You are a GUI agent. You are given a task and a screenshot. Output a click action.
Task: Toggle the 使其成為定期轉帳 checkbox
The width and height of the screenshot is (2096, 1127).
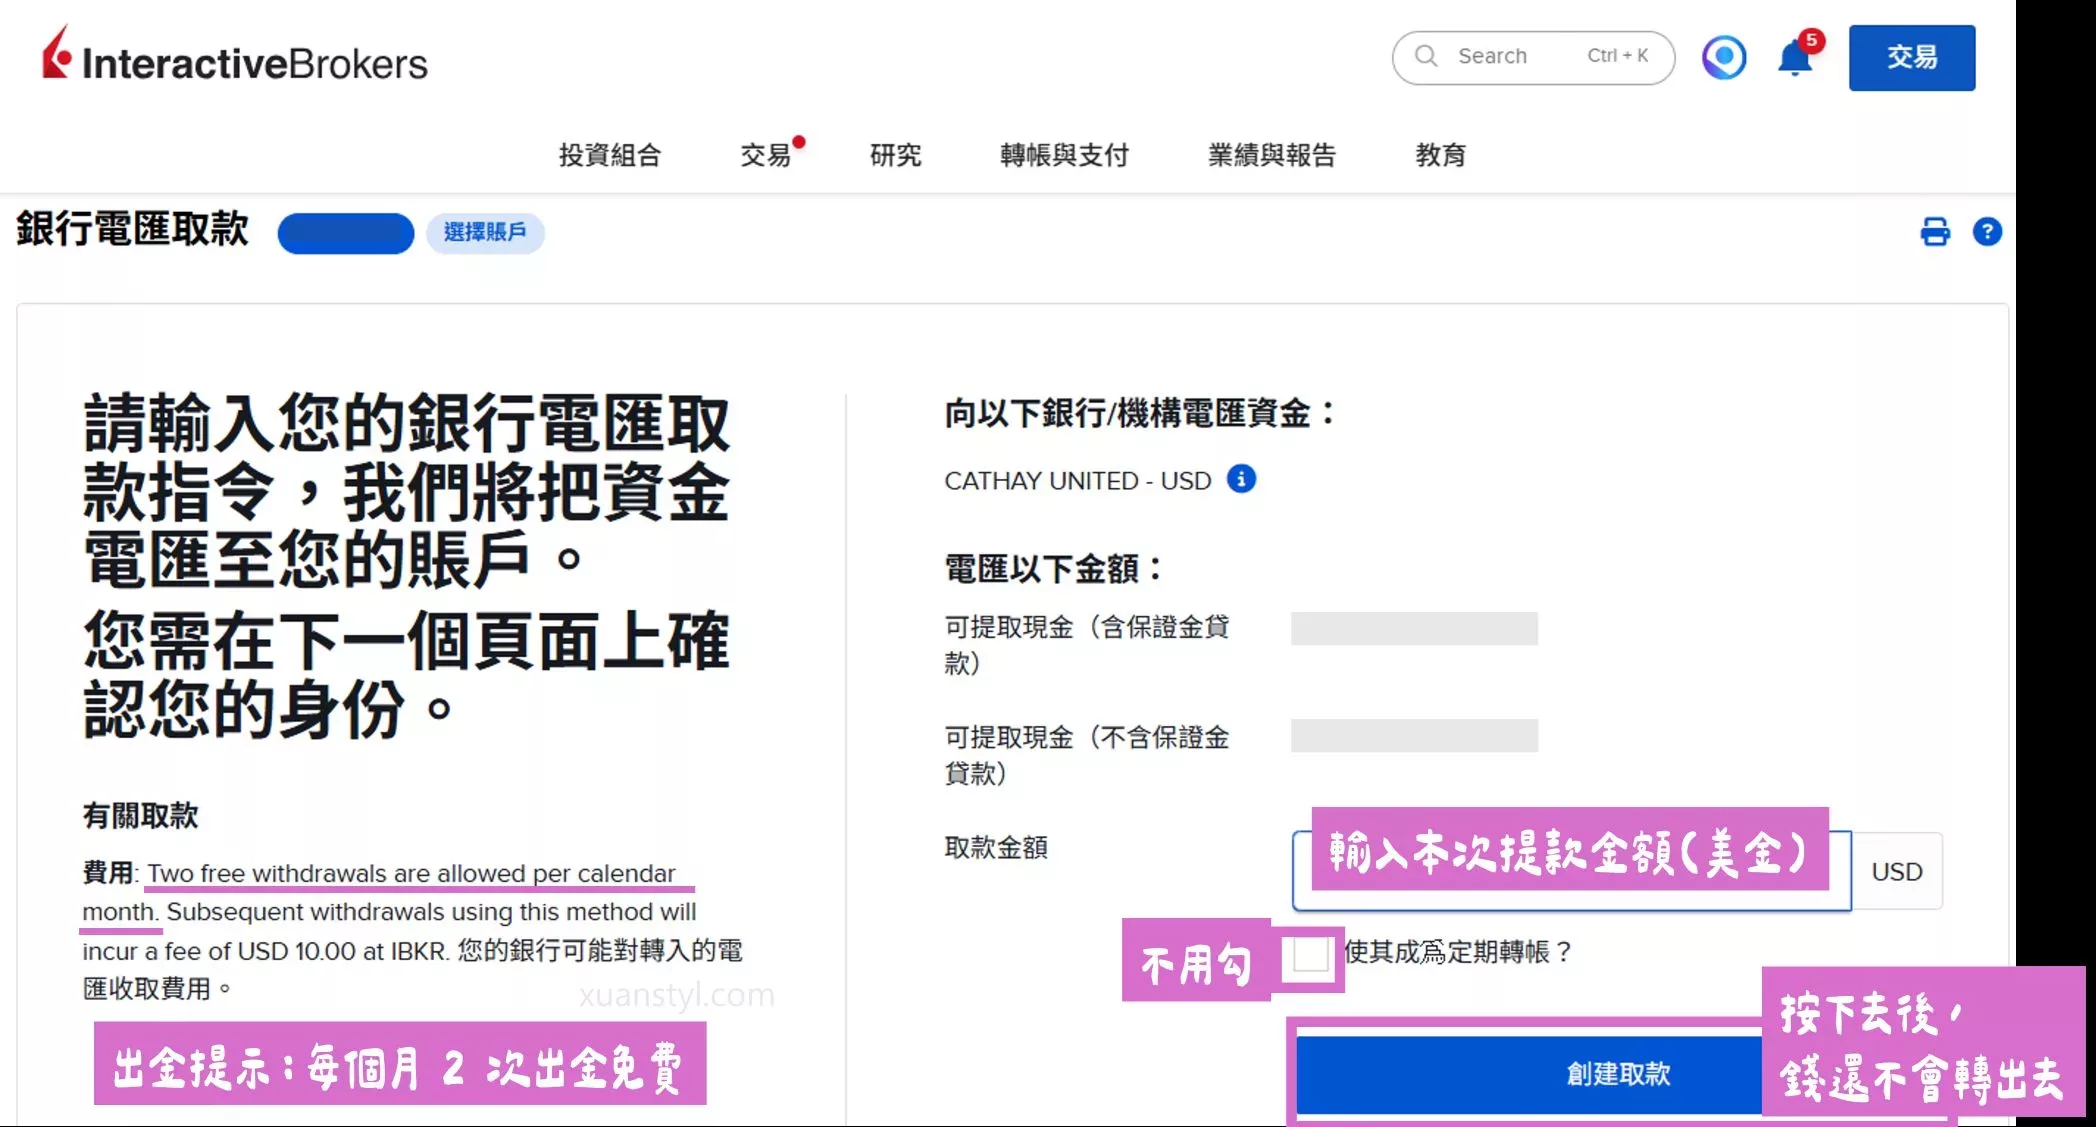(x=1310, y=955)
